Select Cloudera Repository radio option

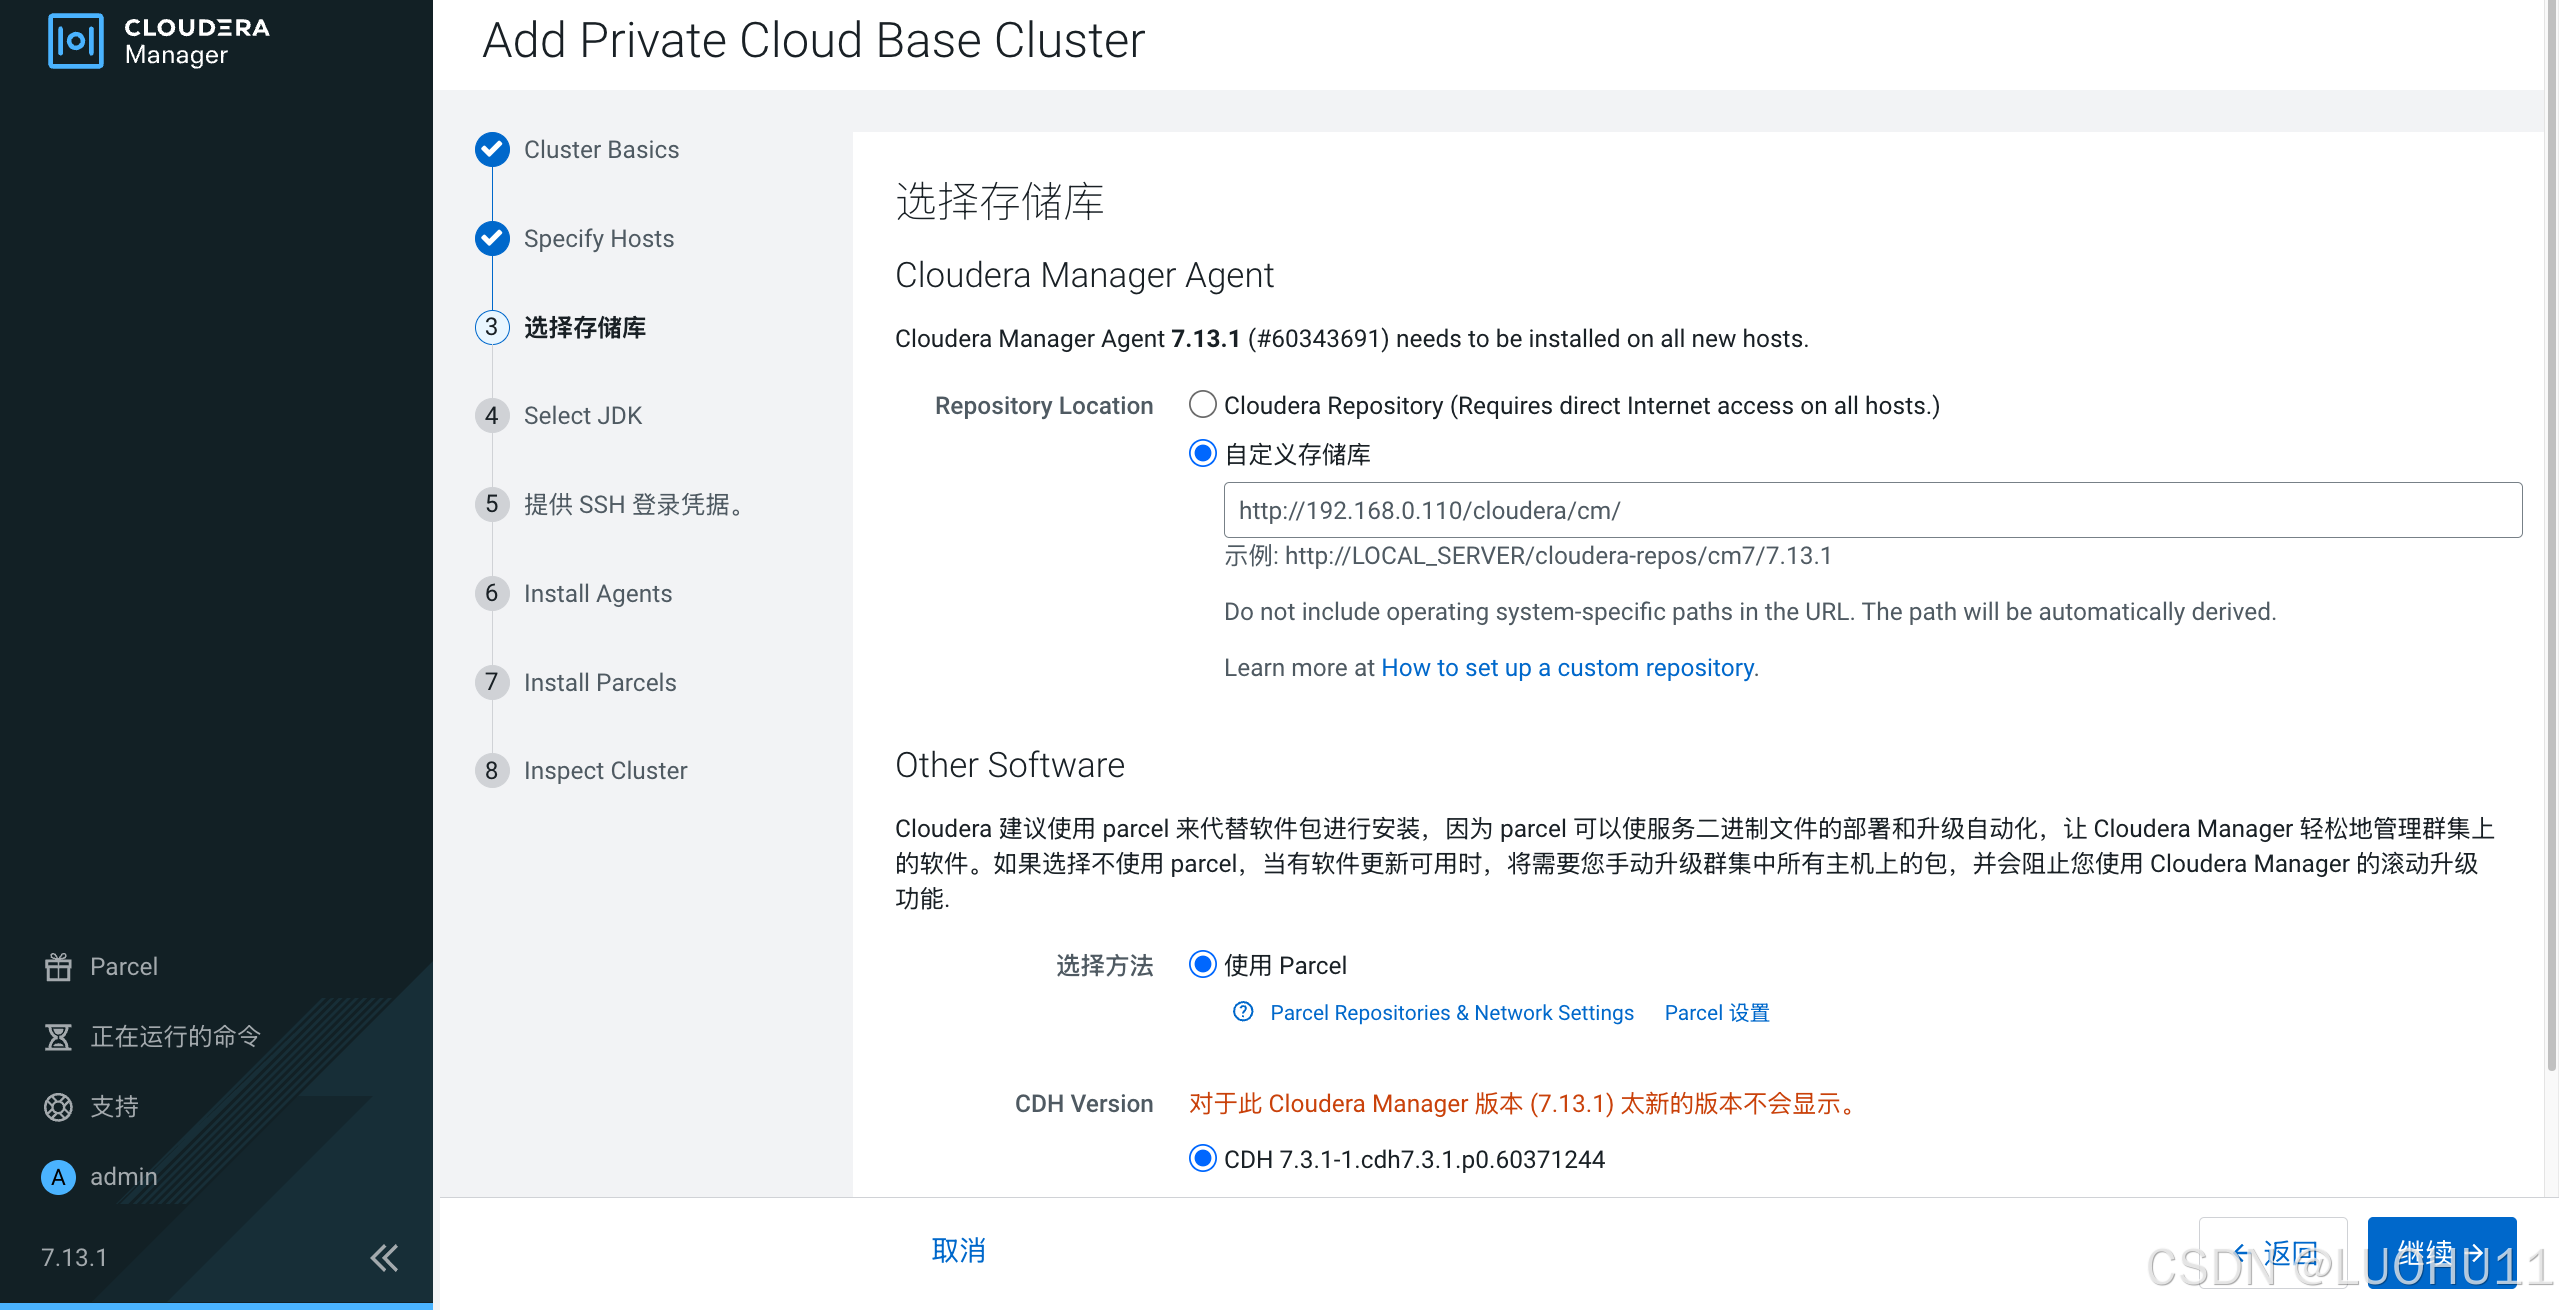(x=1202, y=405)
